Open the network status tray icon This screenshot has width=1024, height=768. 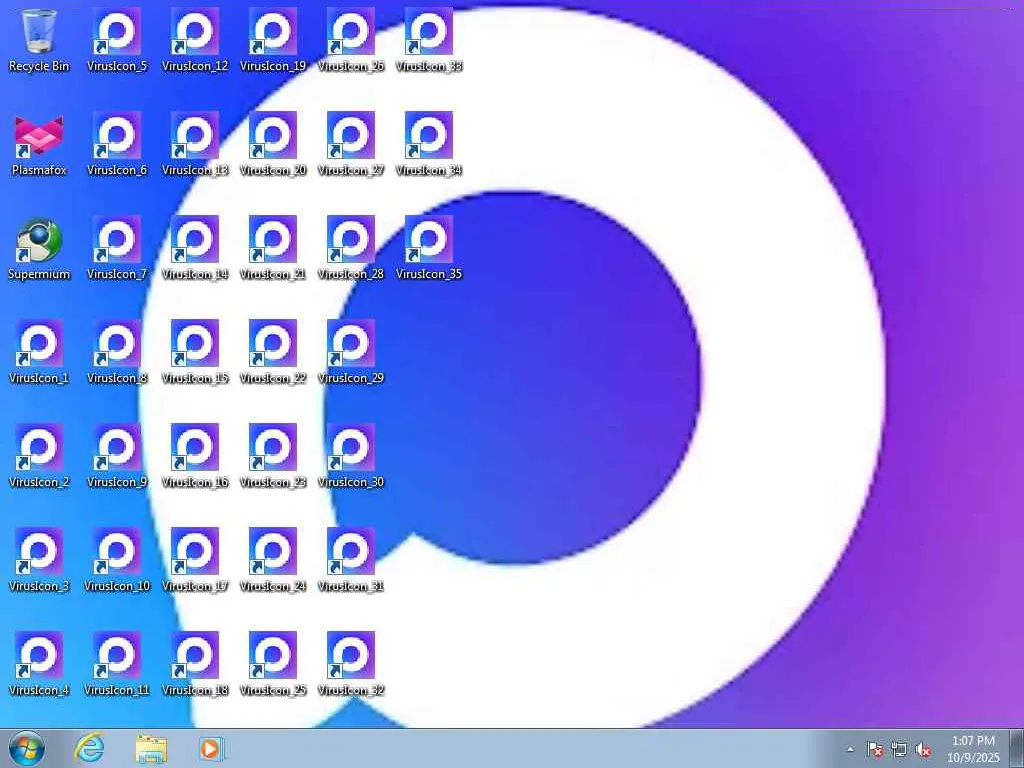click(899, 750)
